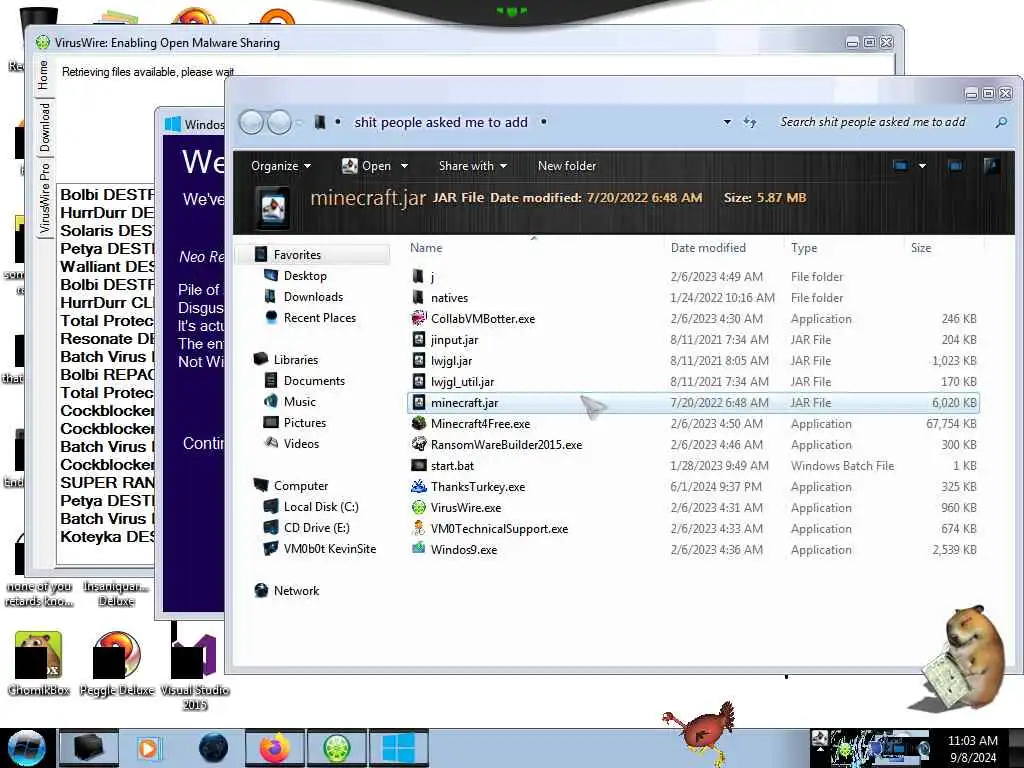The image size is (1024, 768).
Task: Select the VirusWire.exe icon
Action: click(419, 507)
